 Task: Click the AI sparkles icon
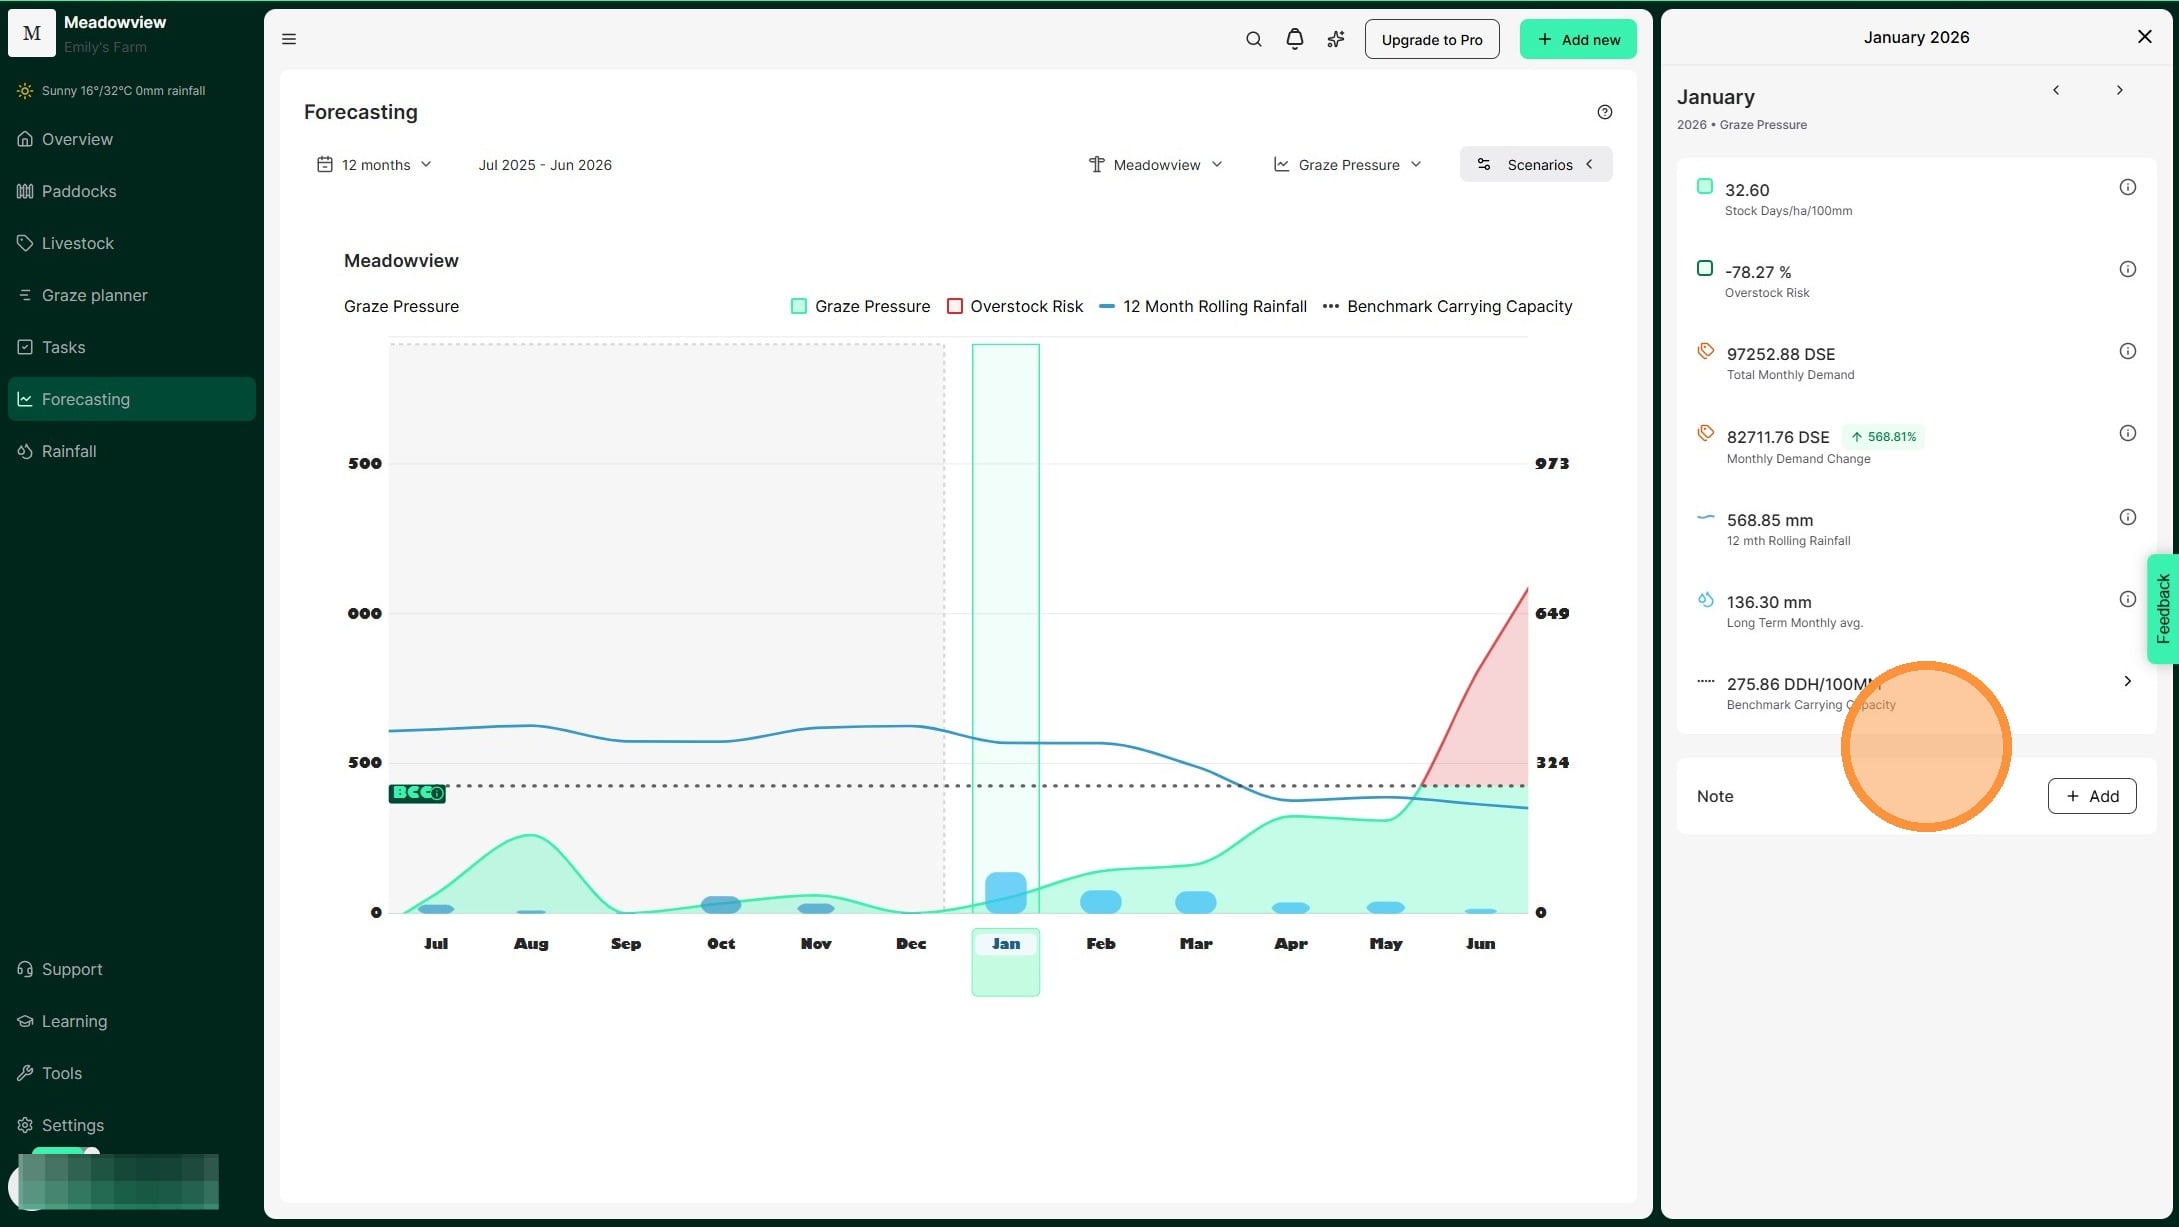point(1336,39)
